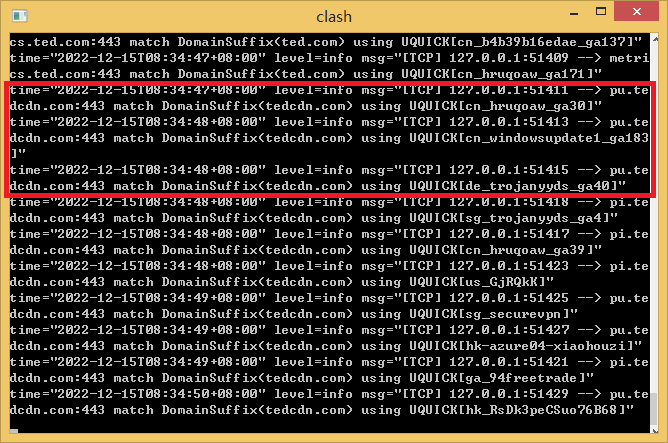Click the 08:34:50 timestamp log line

(329, 402)
